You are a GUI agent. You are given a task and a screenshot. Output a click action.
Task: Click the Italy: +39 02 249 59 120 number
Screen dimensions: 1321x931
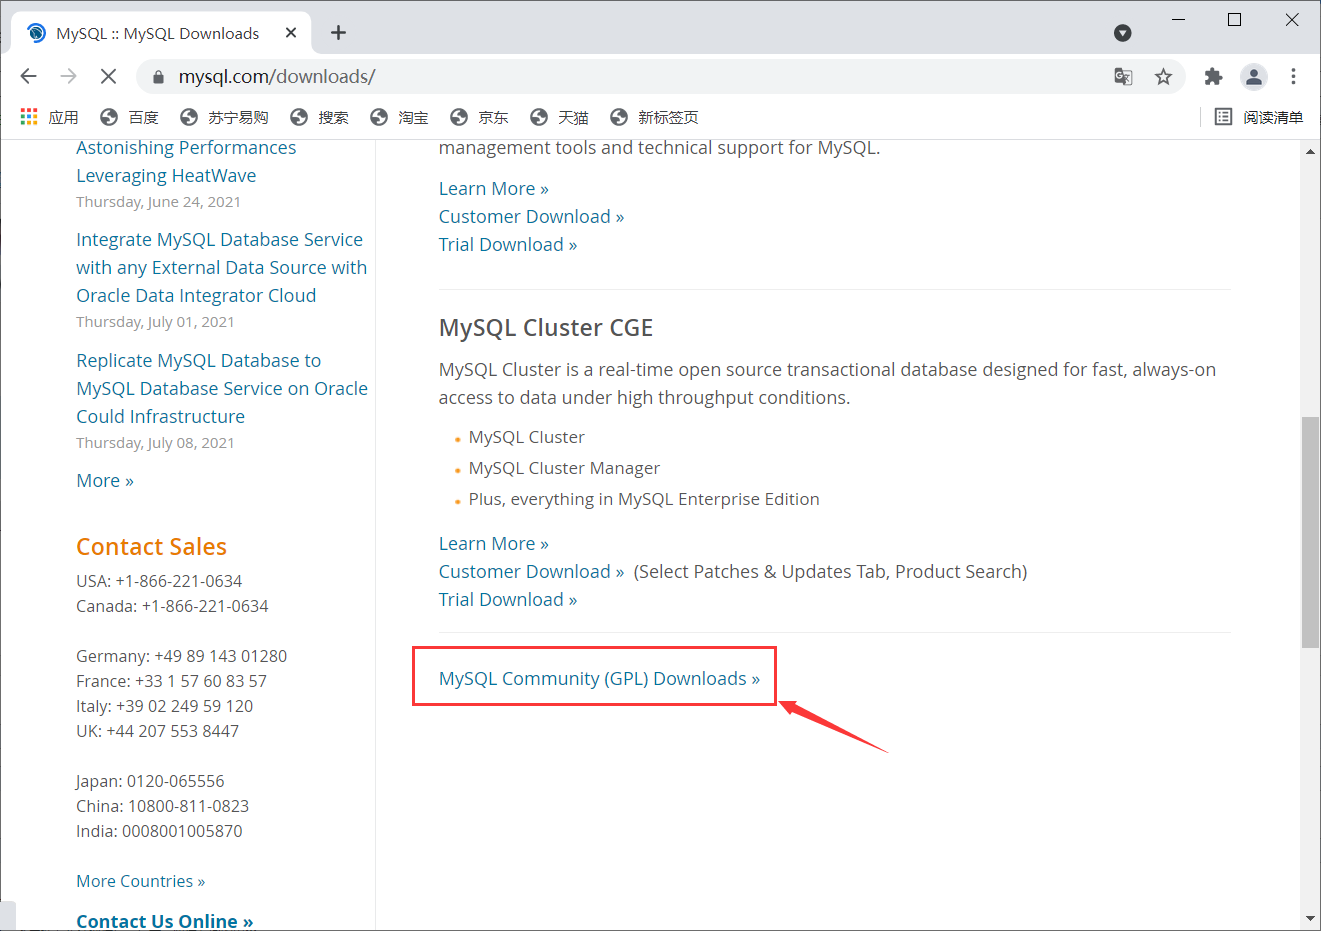(164, 706)
